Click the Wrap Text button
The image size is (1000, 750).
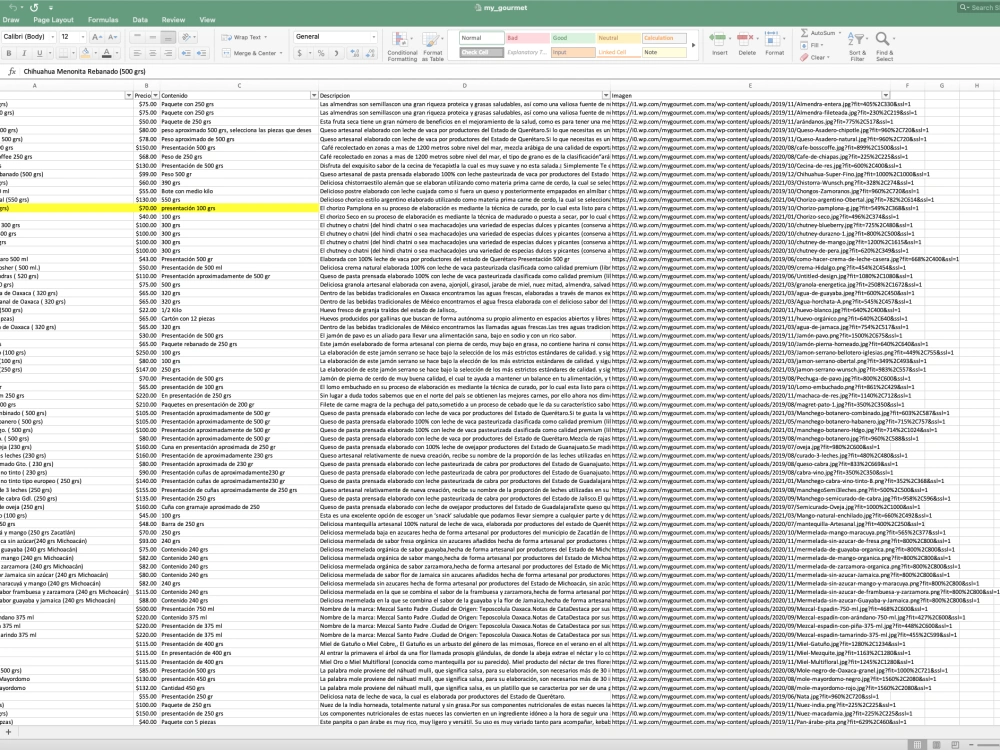point(244,37)
